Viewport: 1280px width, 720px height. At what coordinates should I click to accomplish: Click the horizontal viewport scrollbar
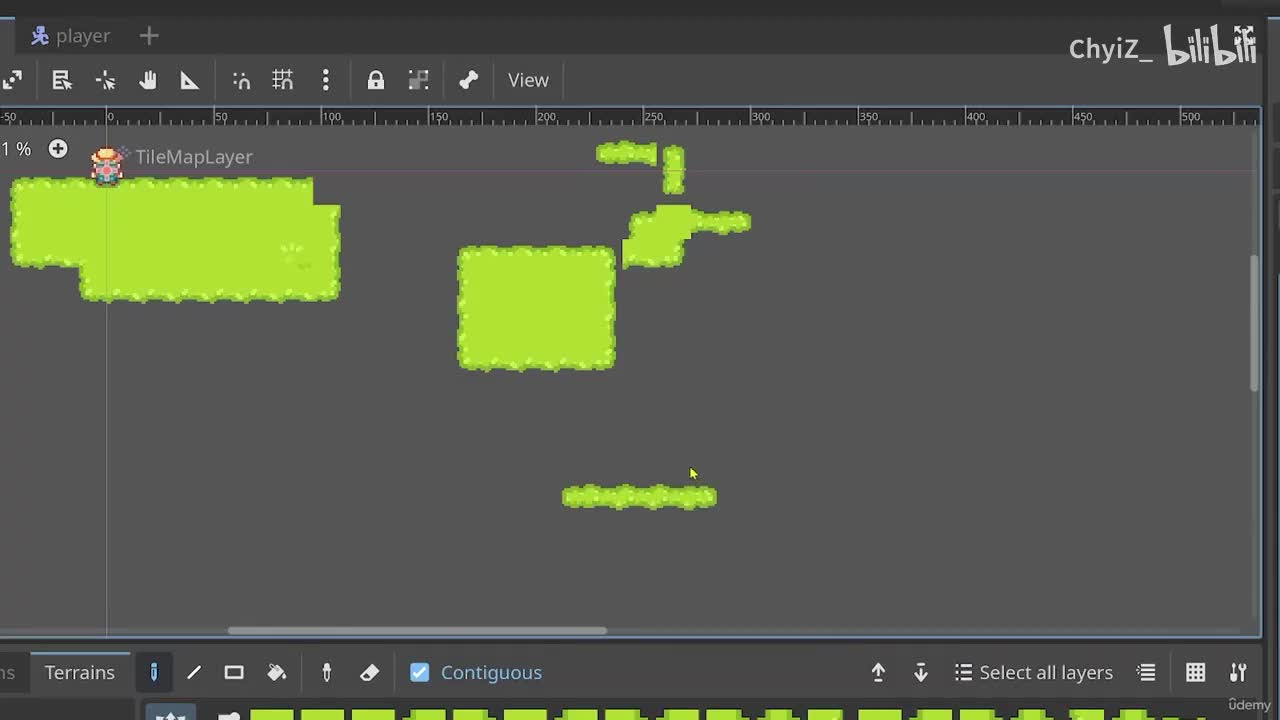(417, 630)
